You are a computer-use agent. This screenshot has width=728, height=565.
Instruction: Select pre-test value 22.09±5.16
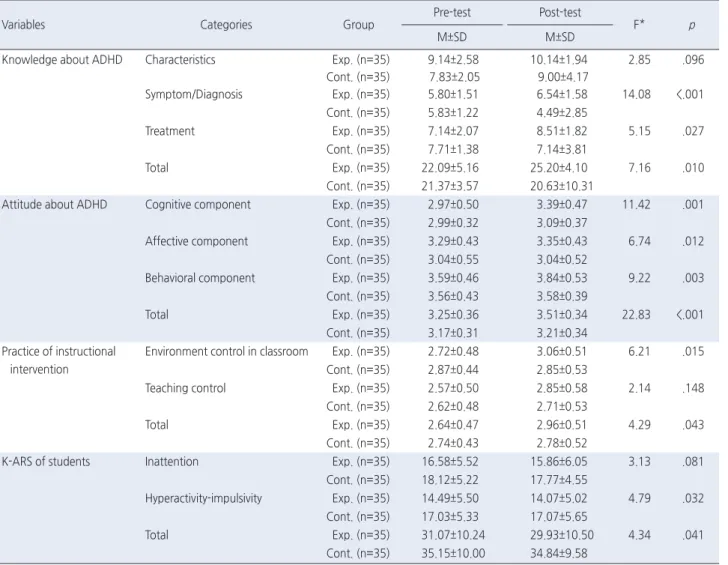point(450,168)
